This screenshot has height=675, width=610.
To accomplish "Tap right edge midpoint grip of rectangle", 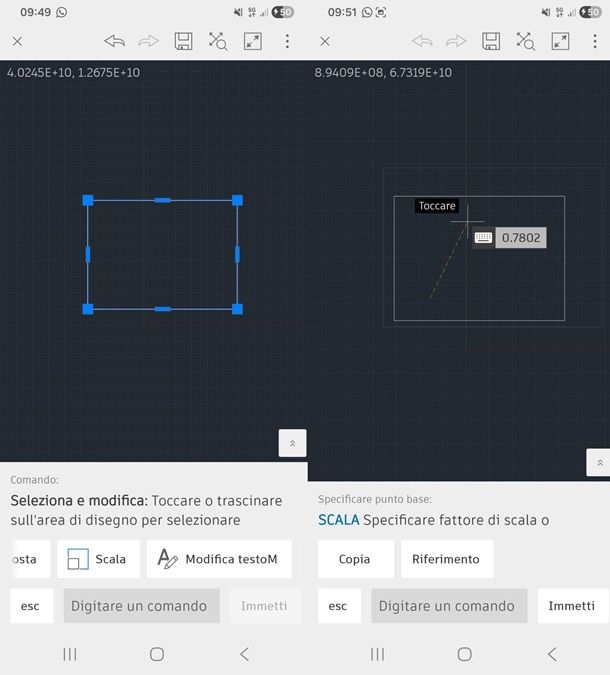I will (x=237, y=254).
